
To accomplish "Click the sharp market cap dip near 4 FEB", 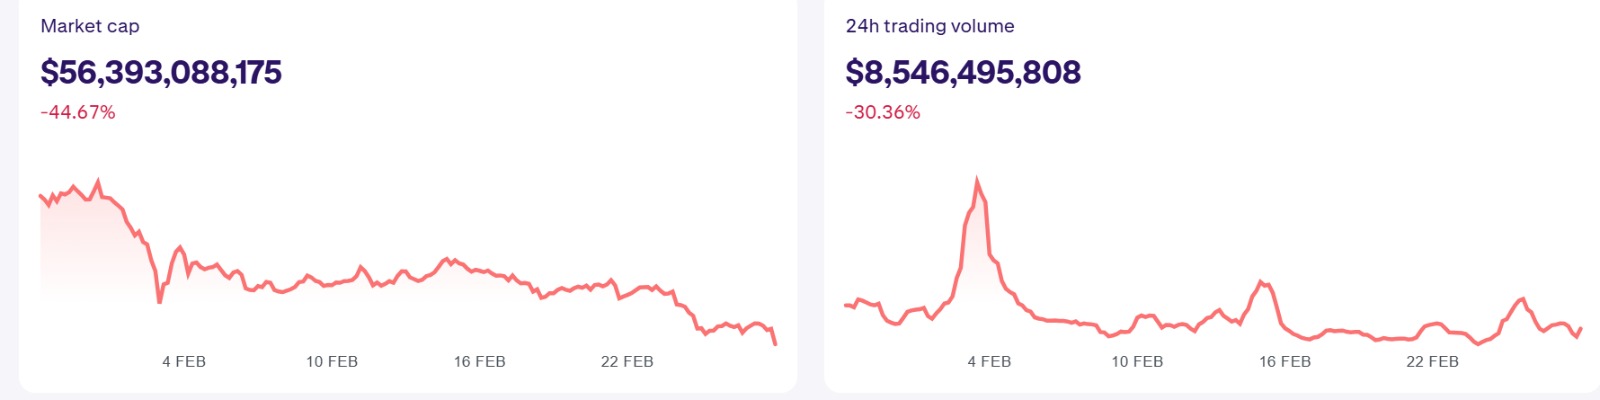I will pos(160,301).
